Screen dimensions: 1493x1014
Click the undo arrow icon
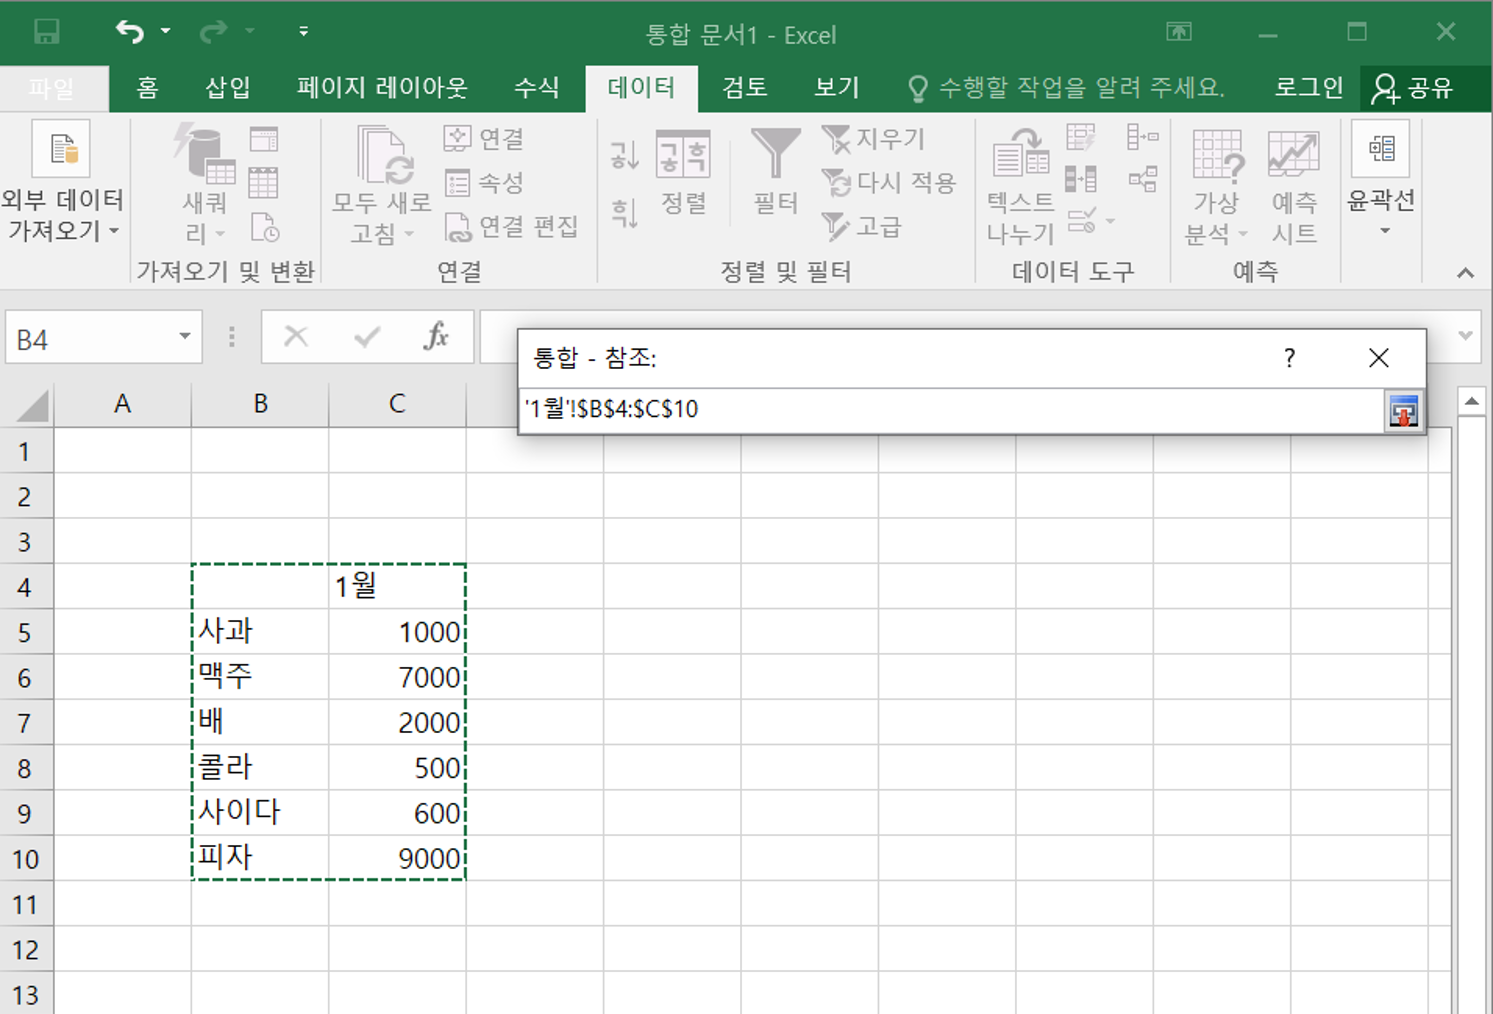pos(129,32)
